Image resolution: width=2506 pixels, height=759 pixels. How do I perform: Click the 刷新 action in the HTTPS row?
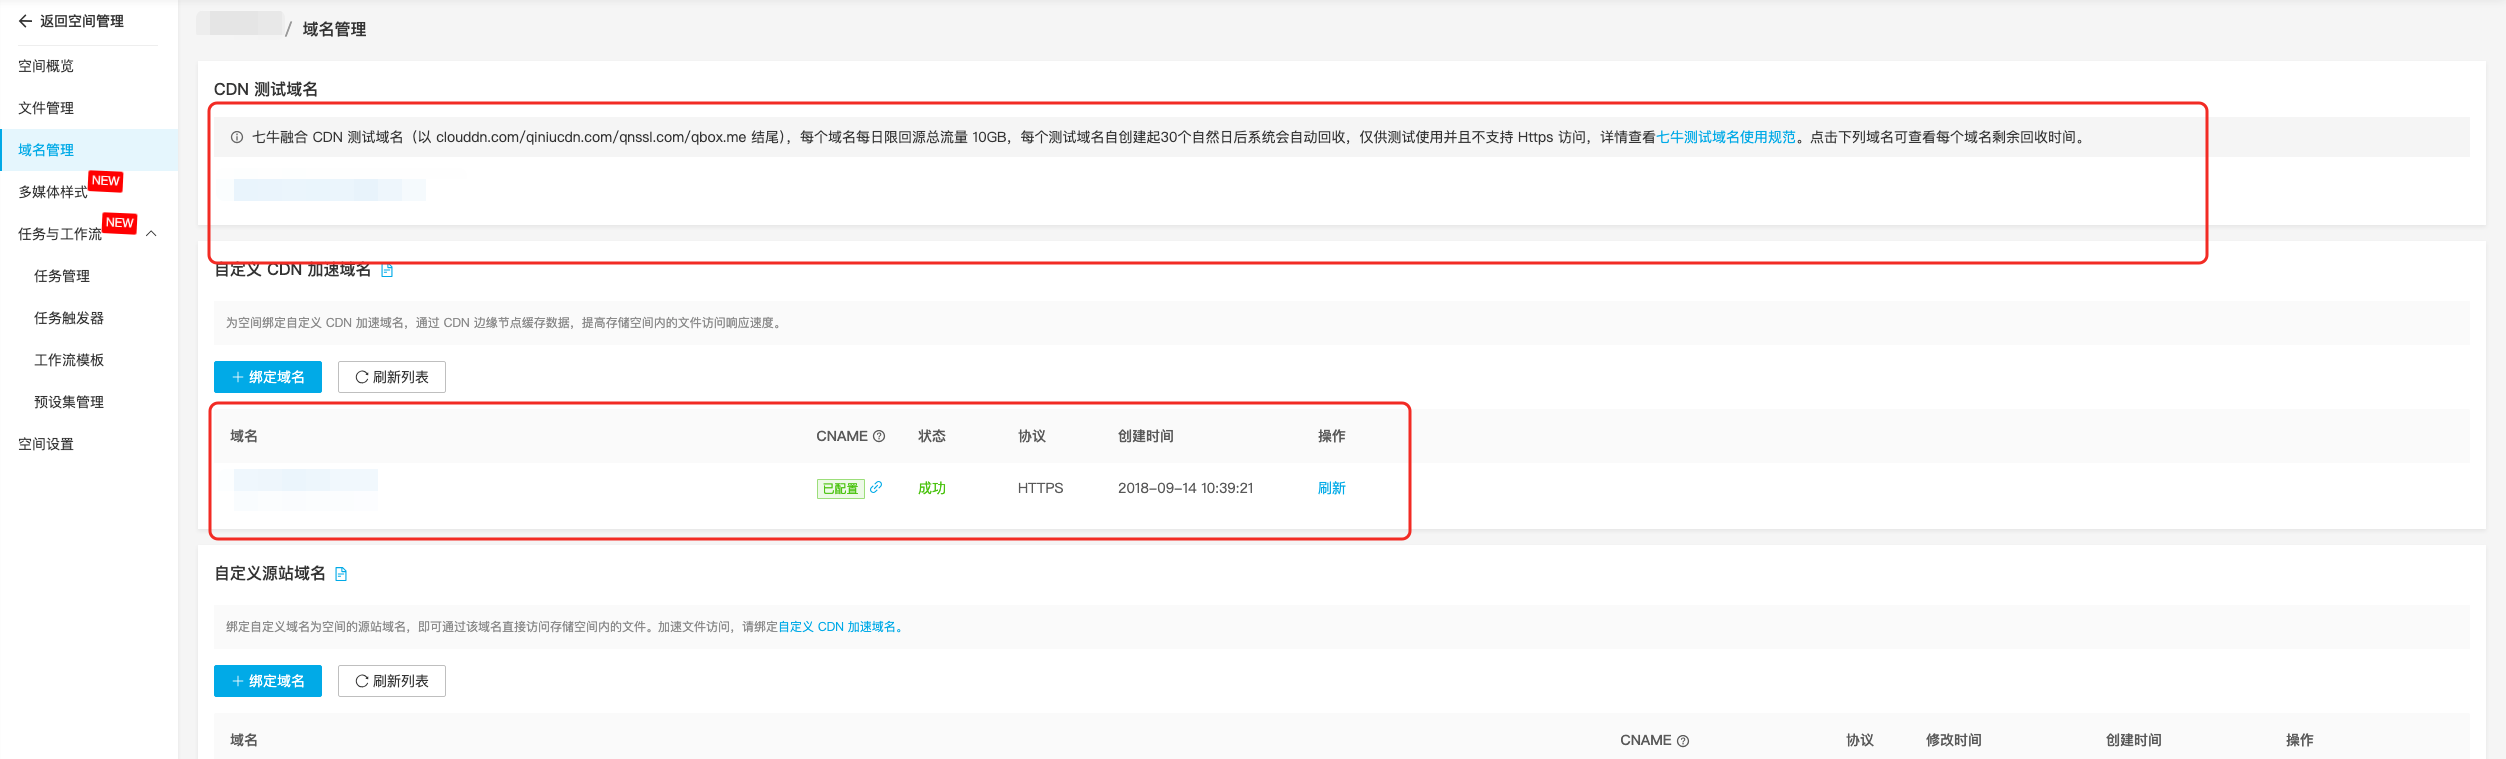[x=1332, y=488]
